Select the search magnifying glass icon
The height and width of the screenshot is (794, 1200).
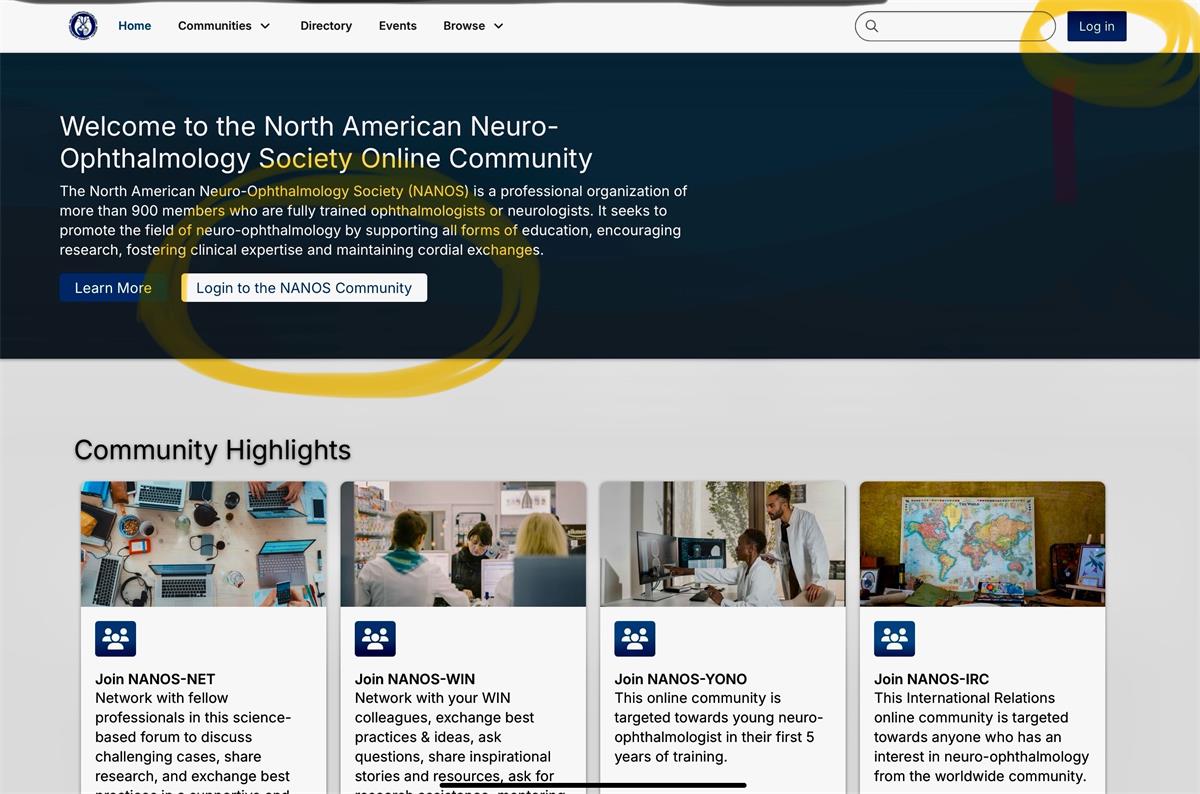click(x=871, y=26)
